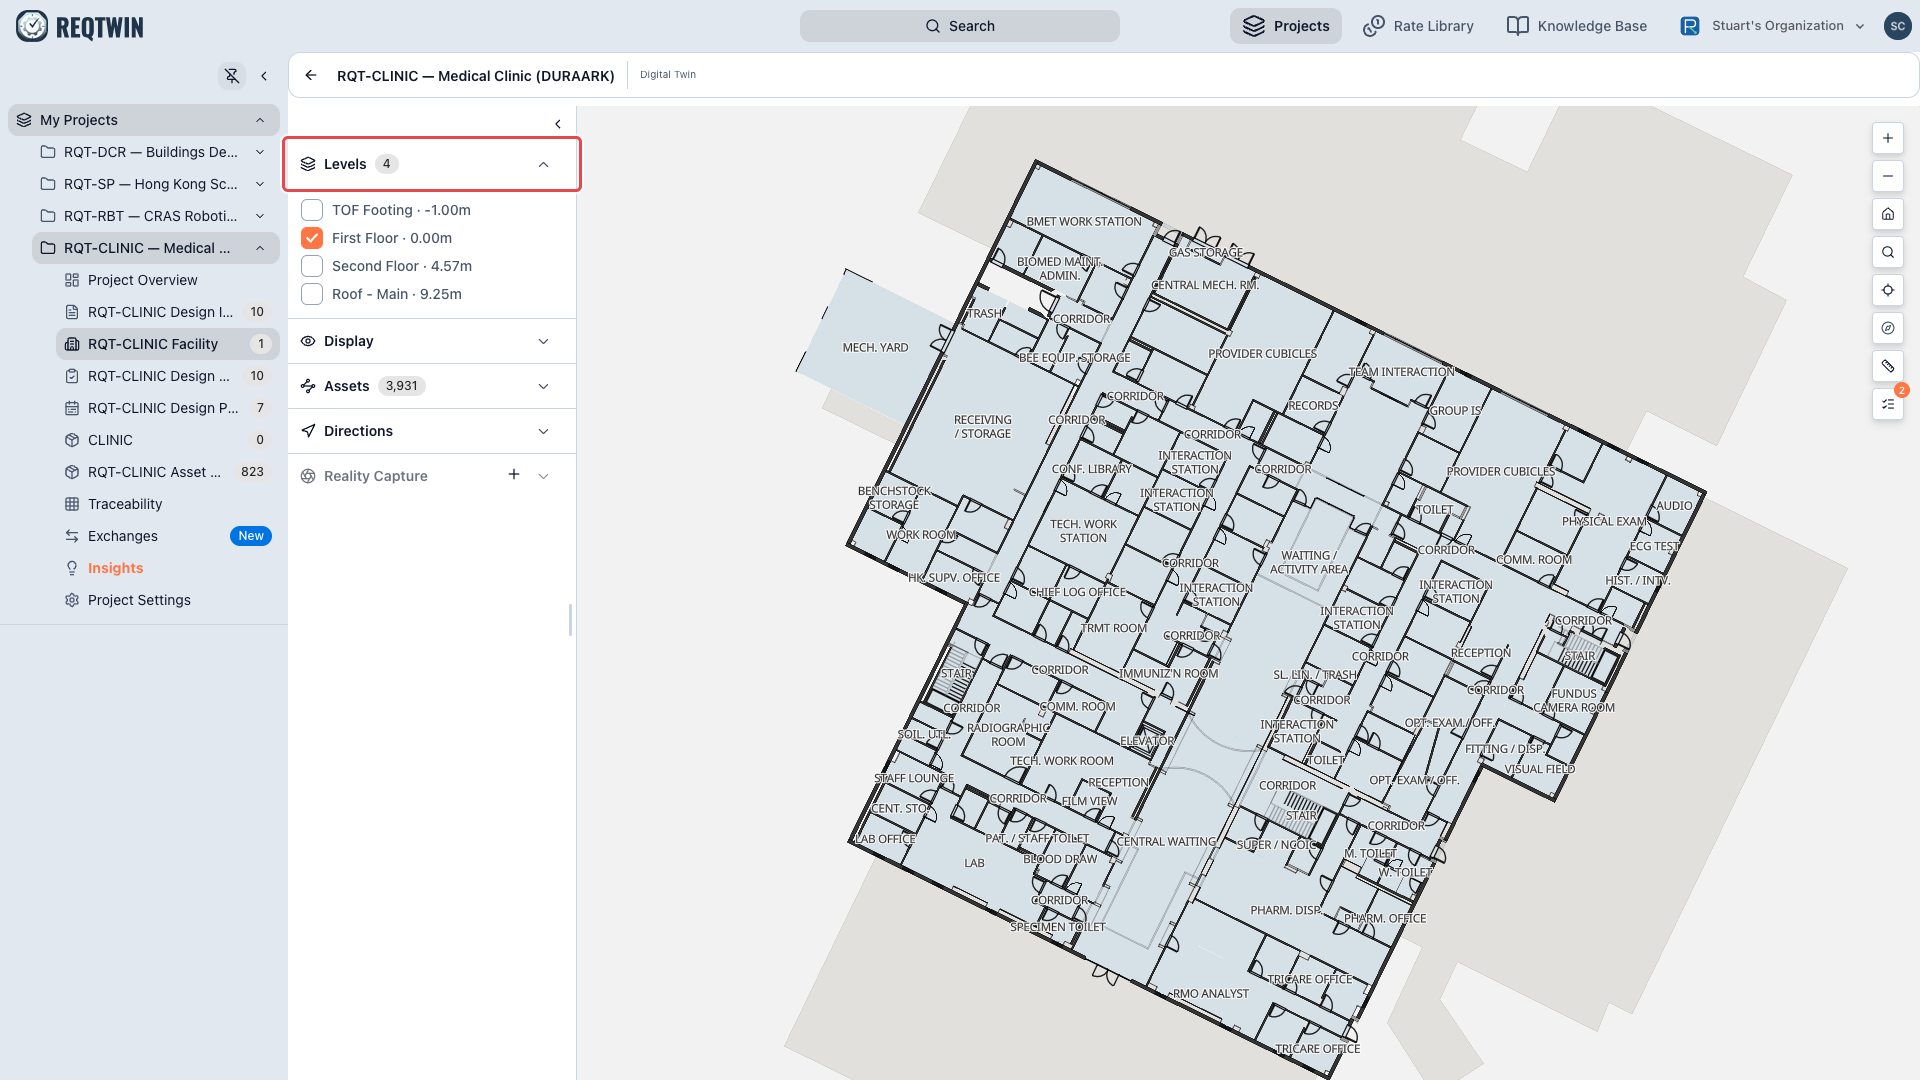
Task: Open the CLINIC sidebar item
Action: [166, 440]
